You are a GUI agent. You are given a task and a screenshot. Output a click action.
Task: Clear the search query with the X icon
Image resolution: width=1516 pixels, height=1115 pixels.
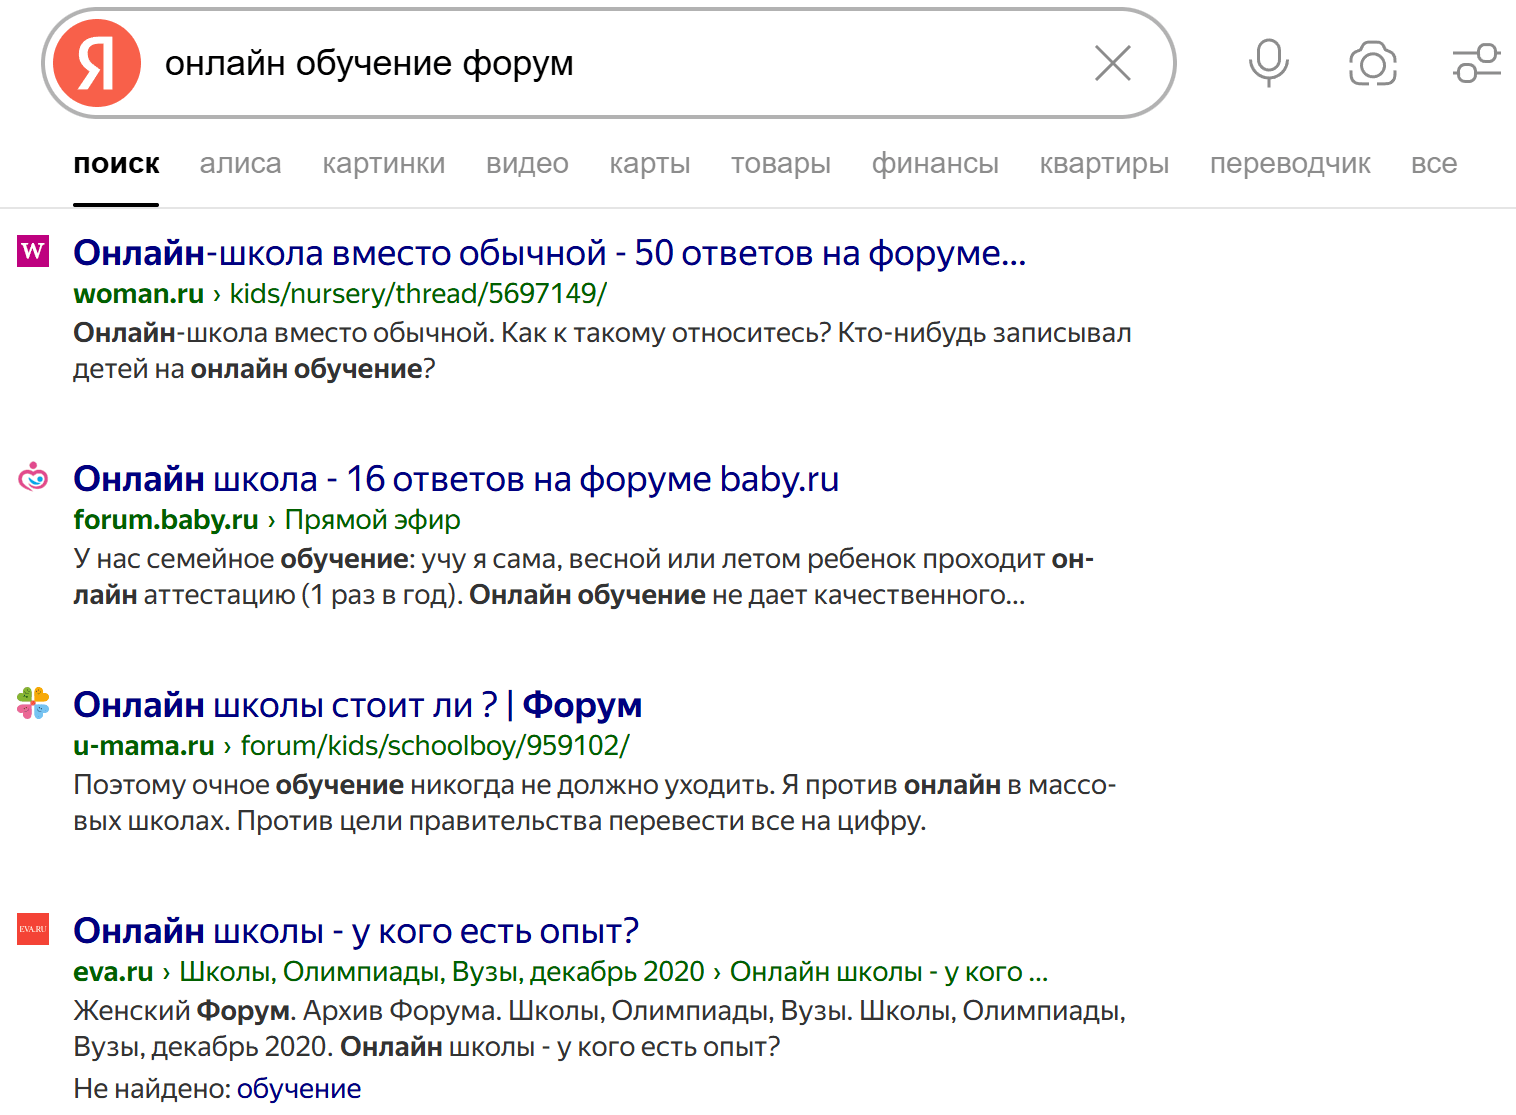pyautogui.click(x=1112, y=62)
